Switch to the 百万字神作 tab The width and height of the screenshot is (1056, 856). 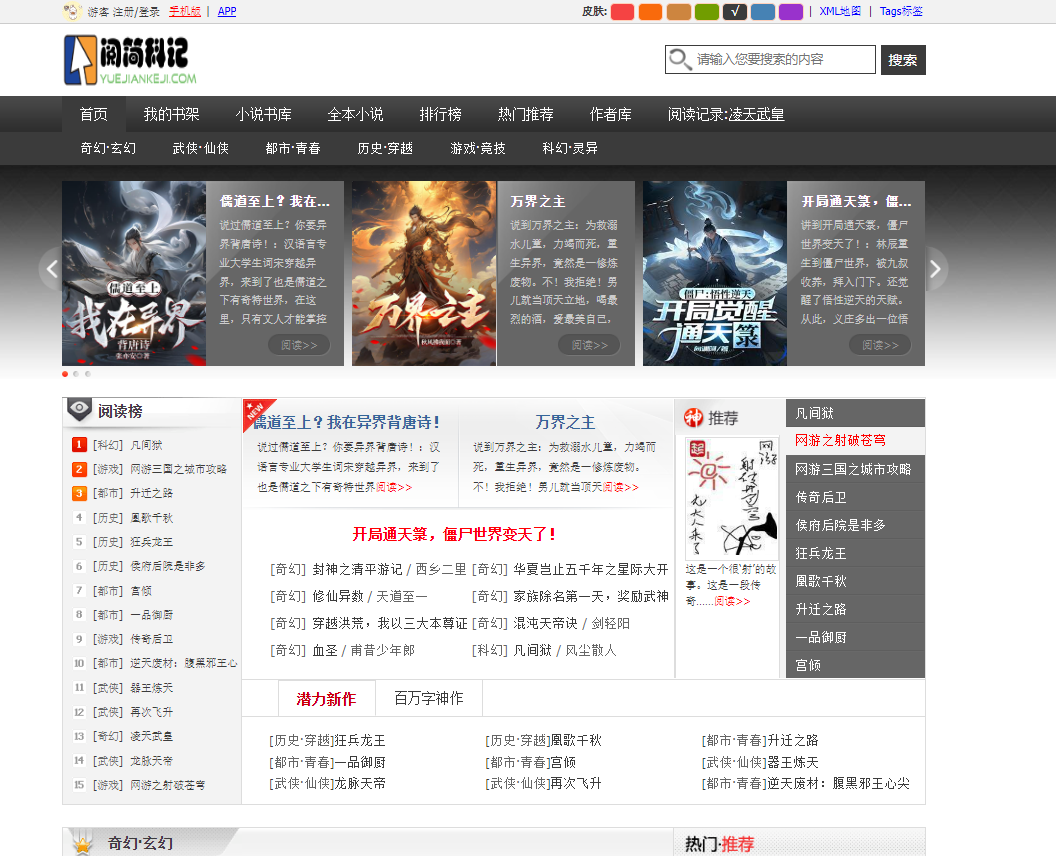tap(428, 698)
